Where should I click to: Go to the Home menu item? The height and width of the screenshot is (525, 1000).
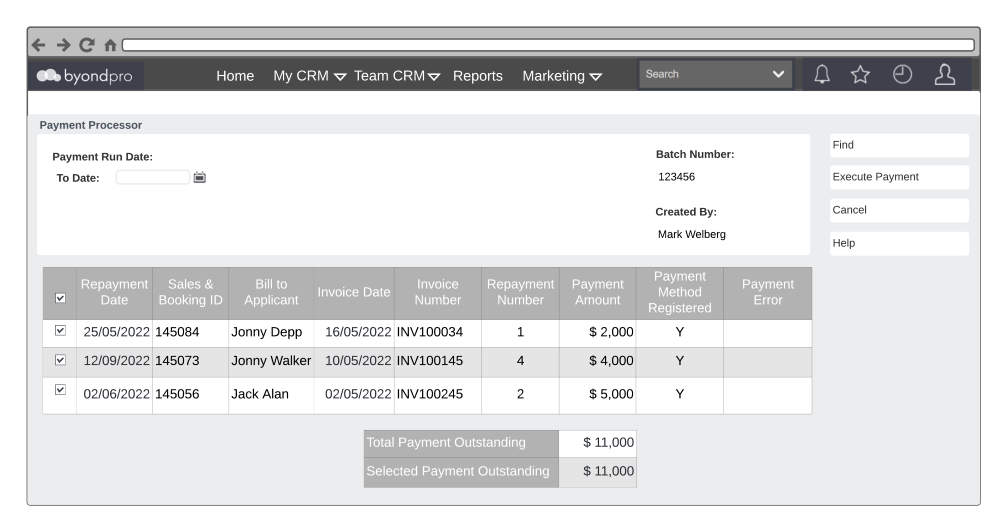pos(235,76)
